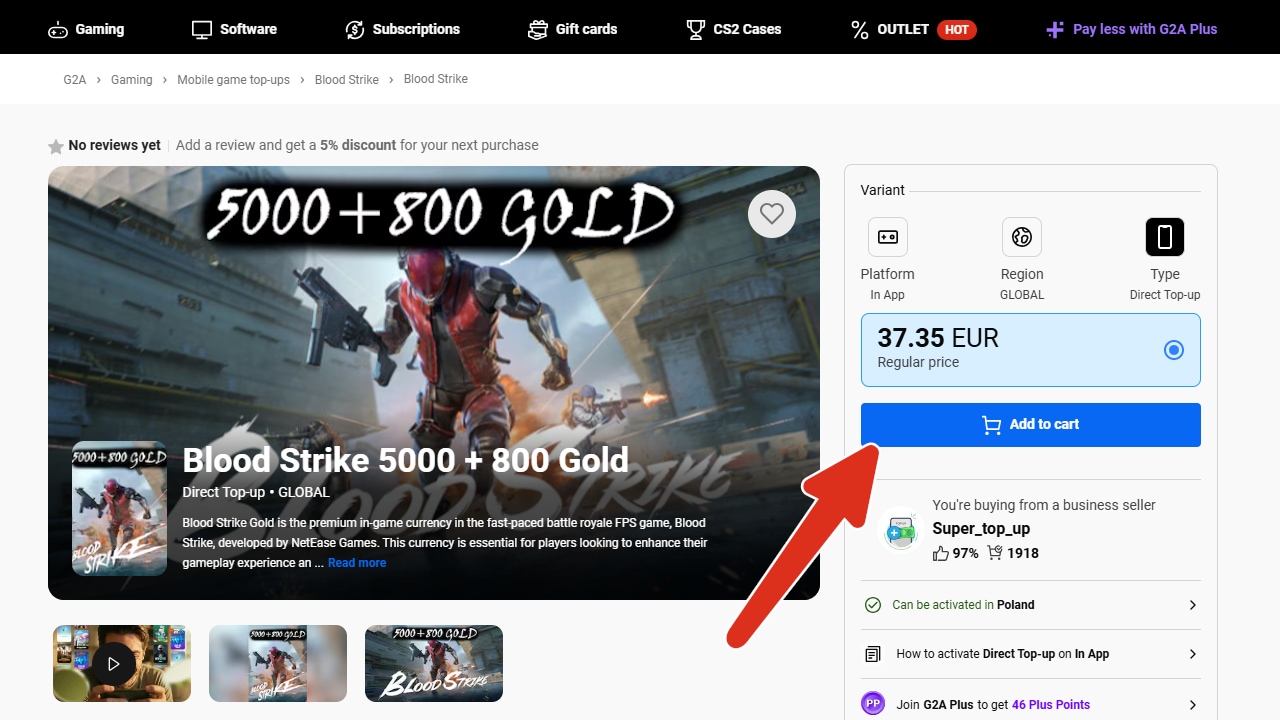The width and height of the screenshot is (1280, 720).
Task: Play the product video thumbnail
Action: (x=113, y=663)
